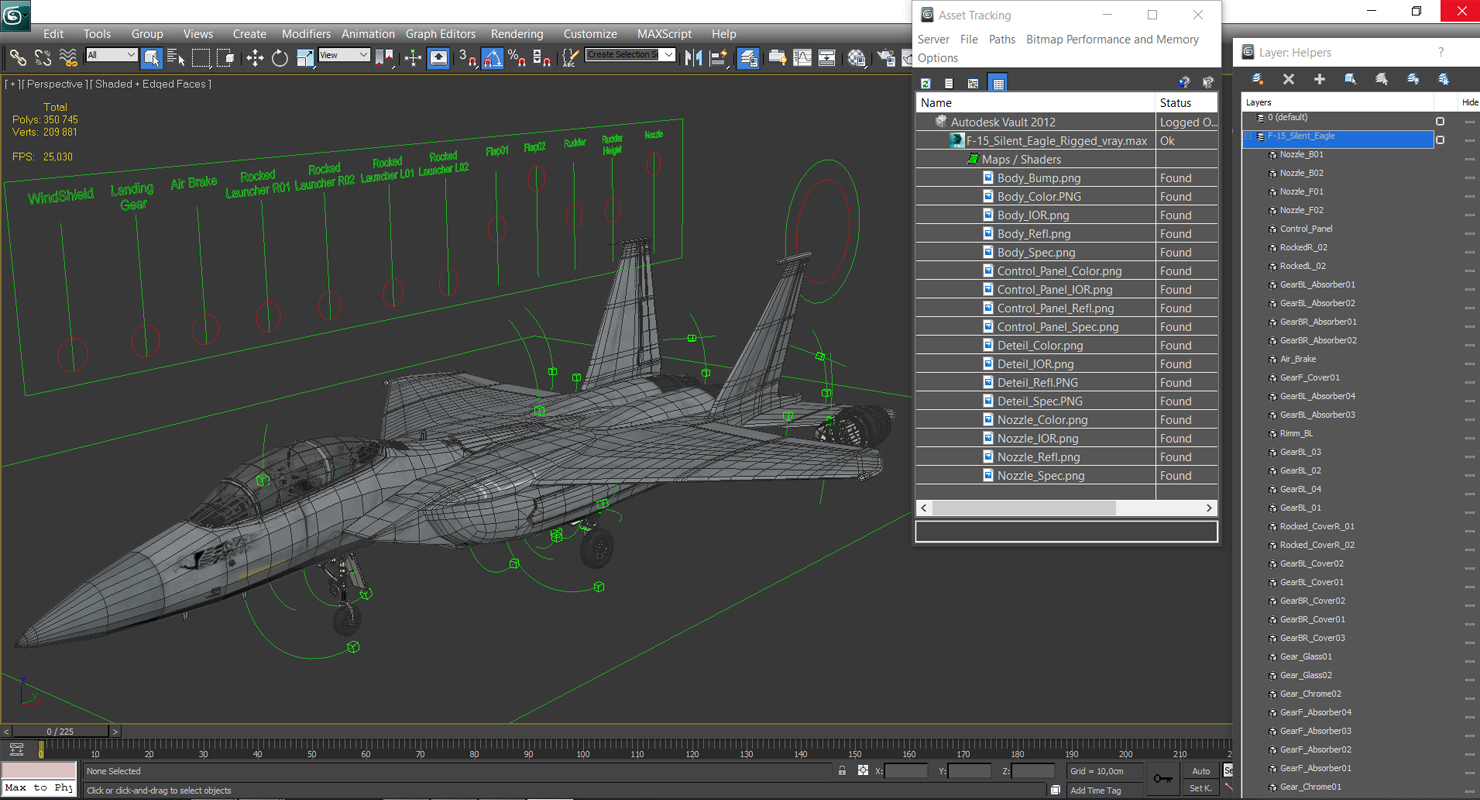Toggle Window/Crossing selection mode
The image size is (1480, 800).
pos(226,58)
